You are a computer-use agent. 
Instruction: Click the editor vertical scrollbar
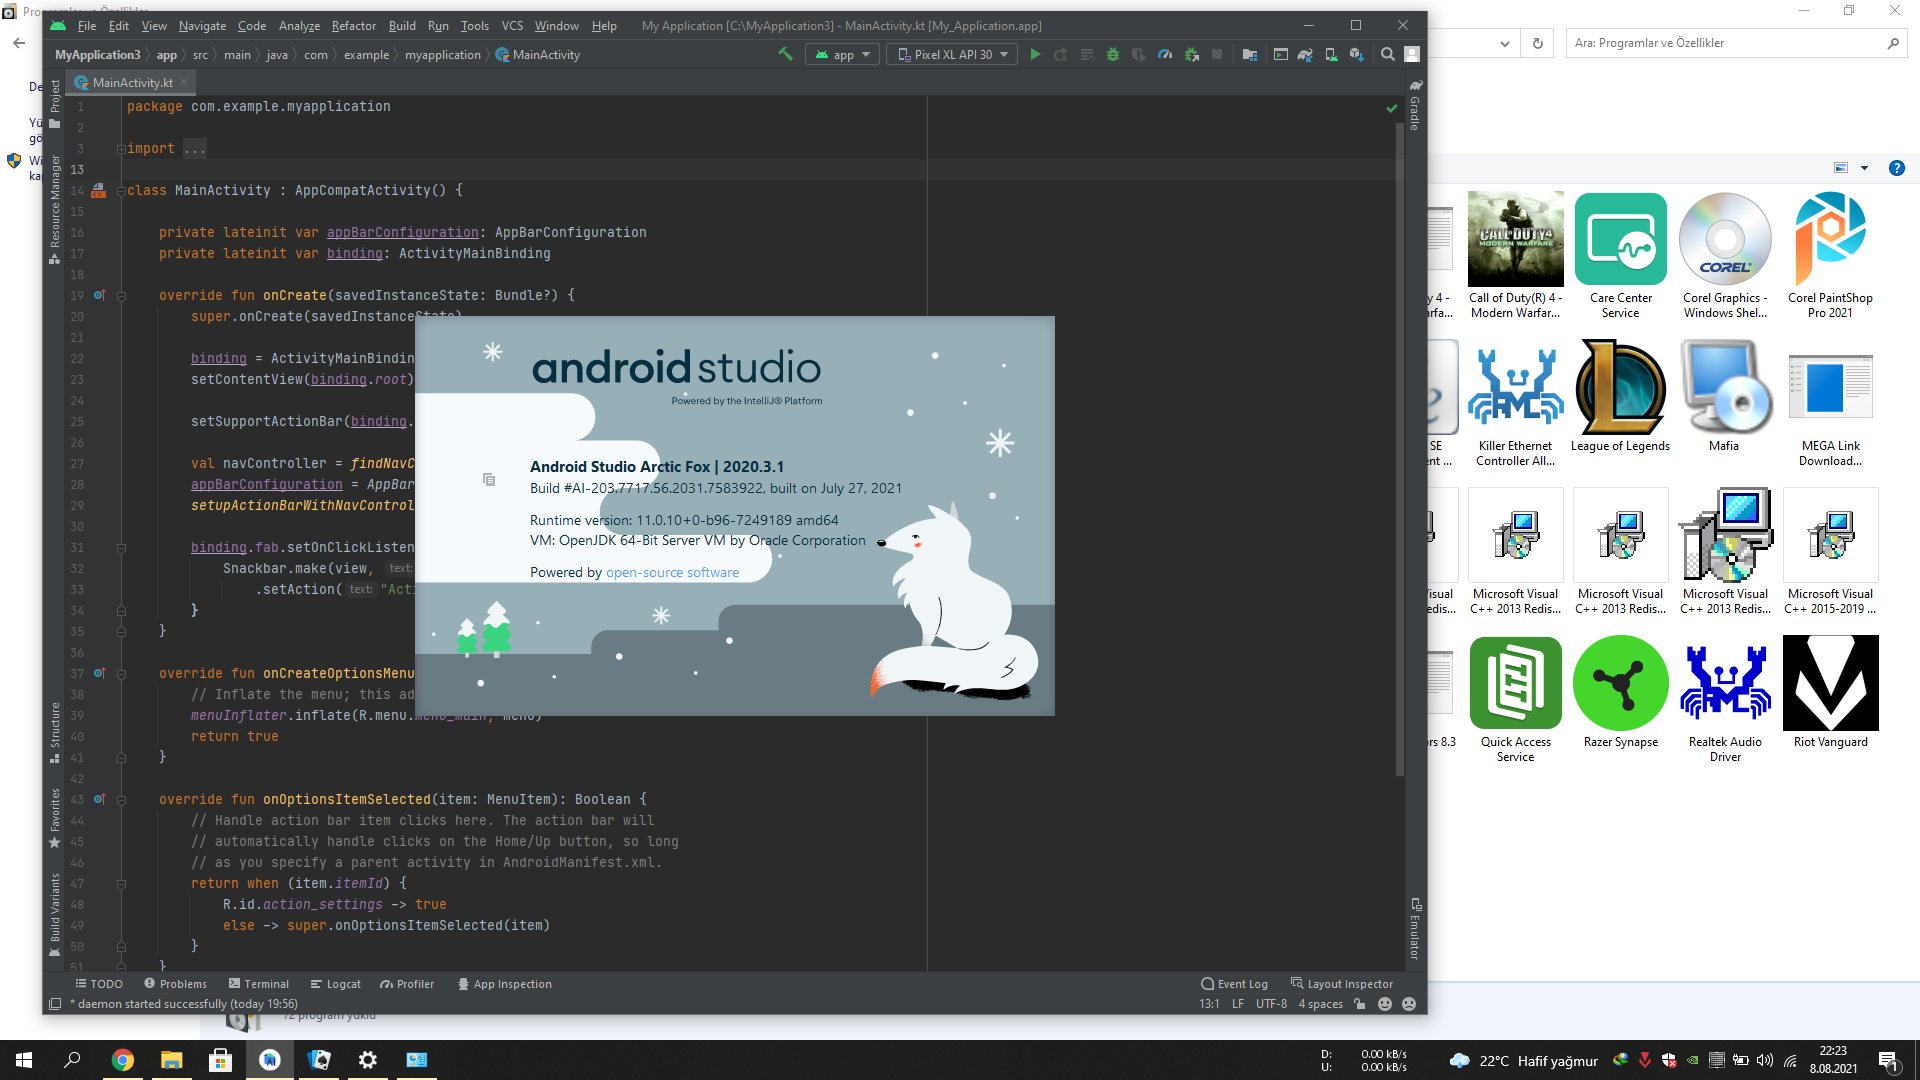tap(1400, 450)
